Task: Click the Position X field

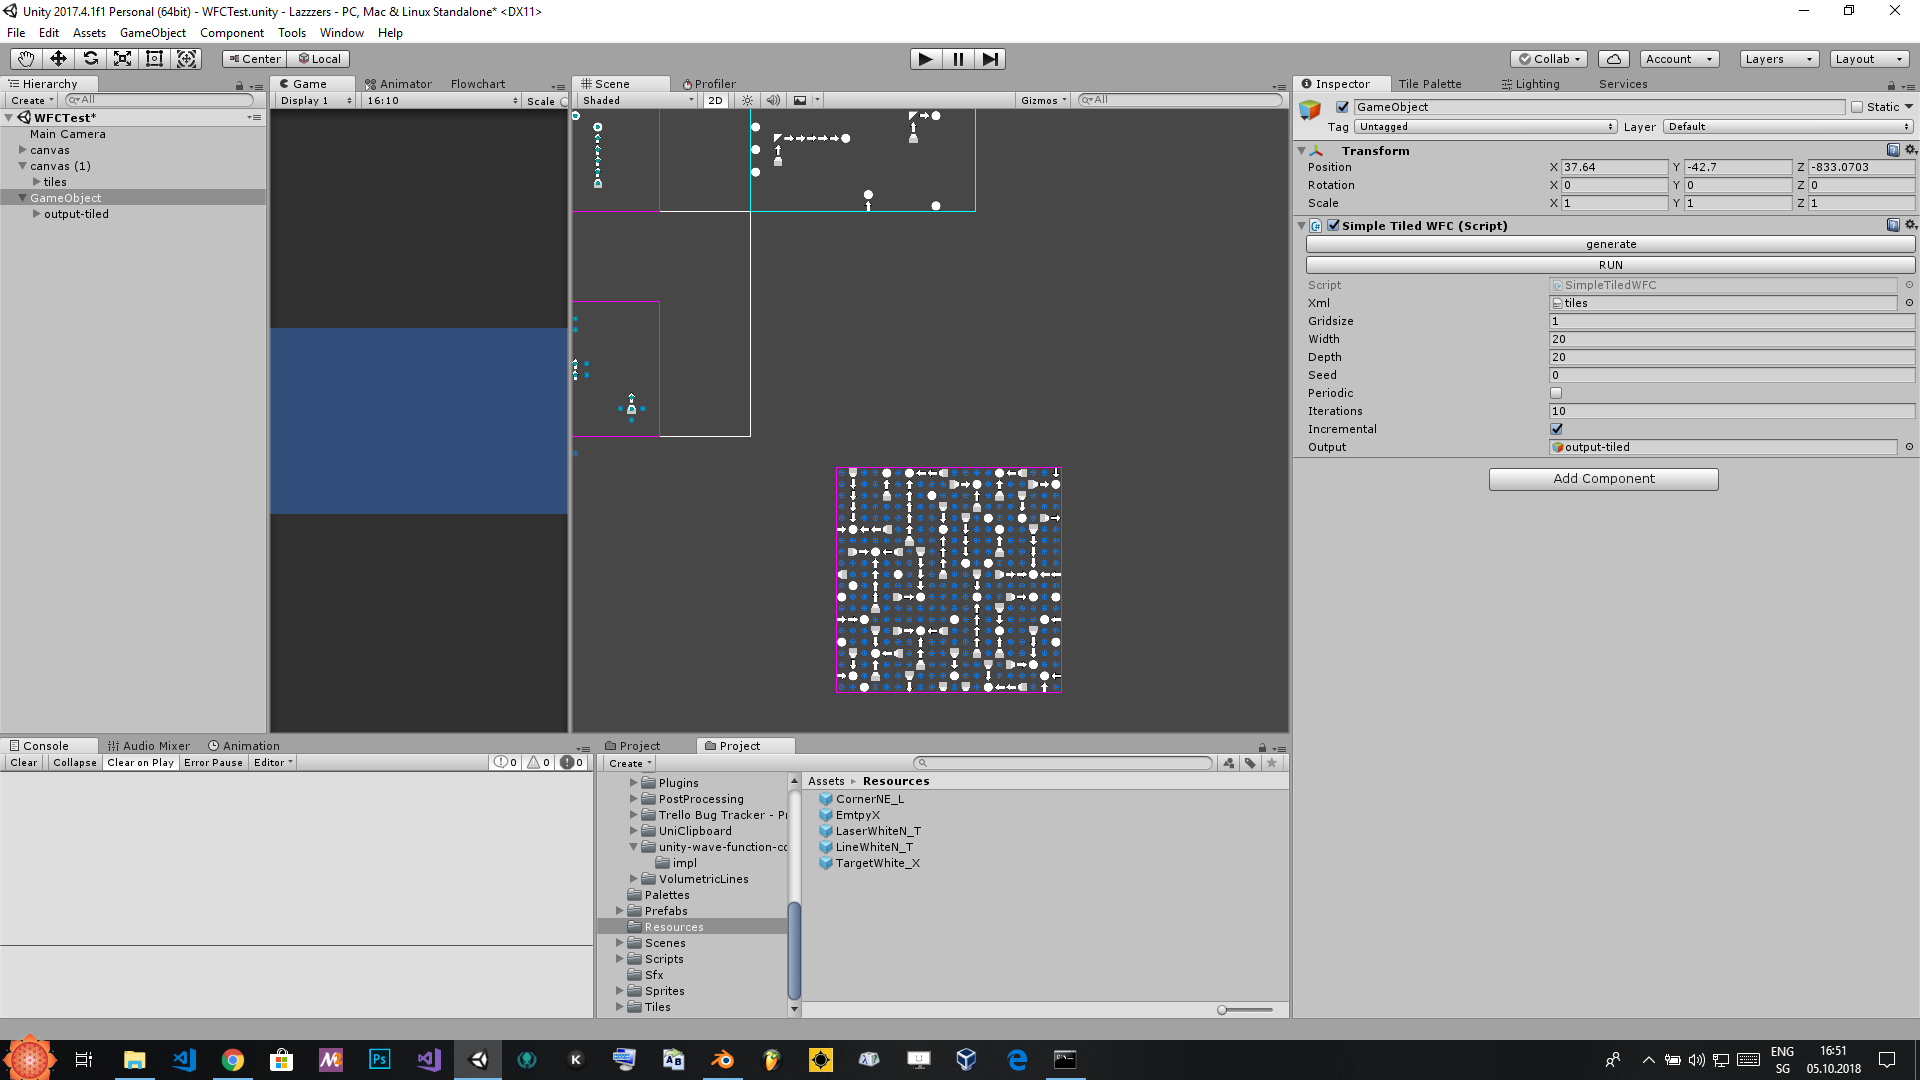Action: (x=1614, y=167)
